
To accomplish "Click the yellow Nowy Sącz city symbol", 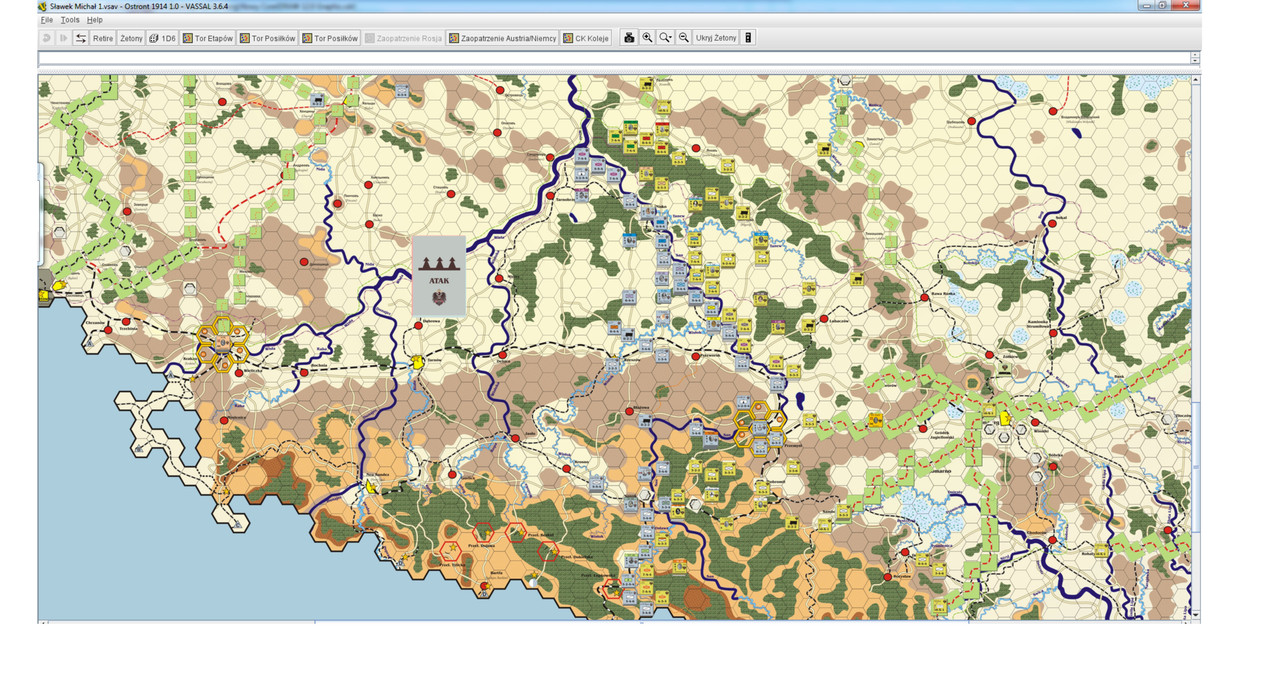I will point(372,487).
